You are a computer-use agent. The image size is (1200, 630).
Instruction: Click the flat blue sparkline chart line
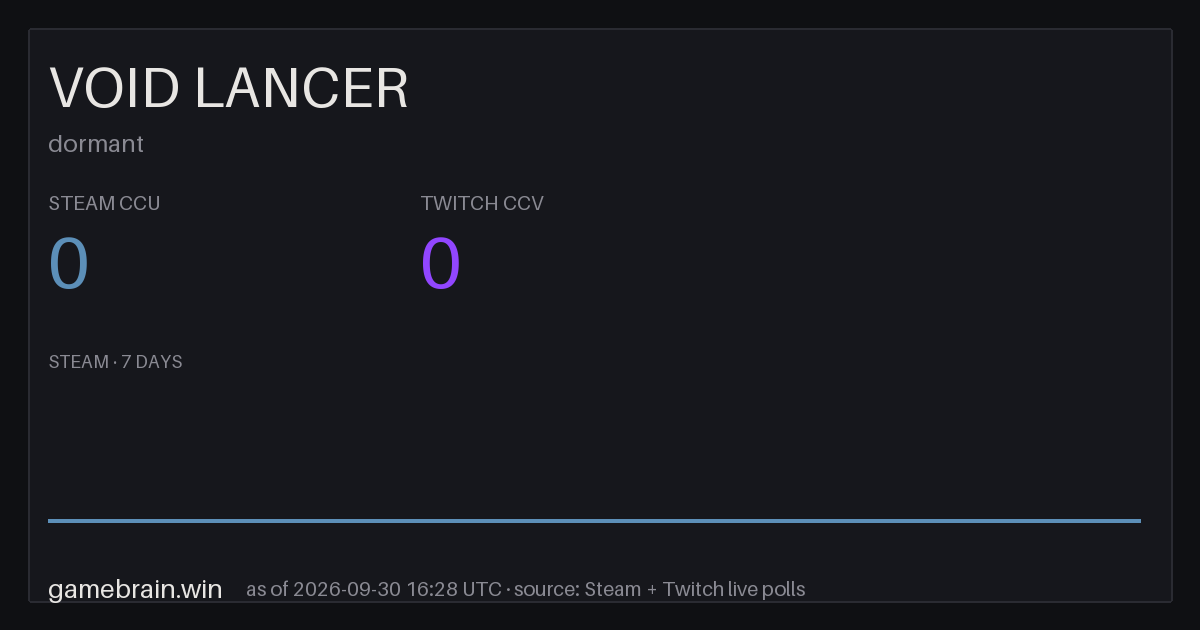pos(594,520)
